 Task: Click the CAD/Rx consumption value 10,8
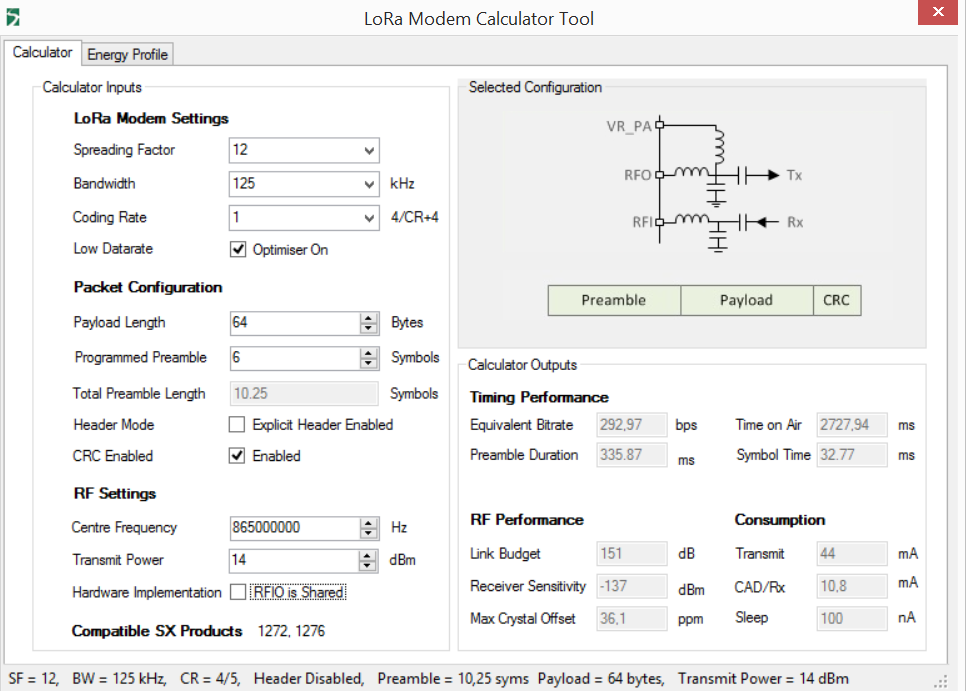852,586
